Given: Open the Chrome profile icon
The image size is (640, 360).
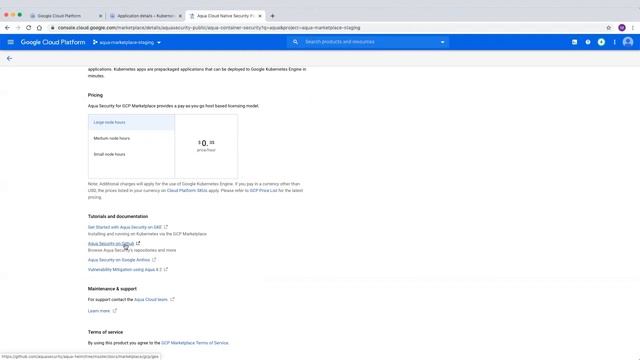Looking at the screenshot, I should point(622,28).
